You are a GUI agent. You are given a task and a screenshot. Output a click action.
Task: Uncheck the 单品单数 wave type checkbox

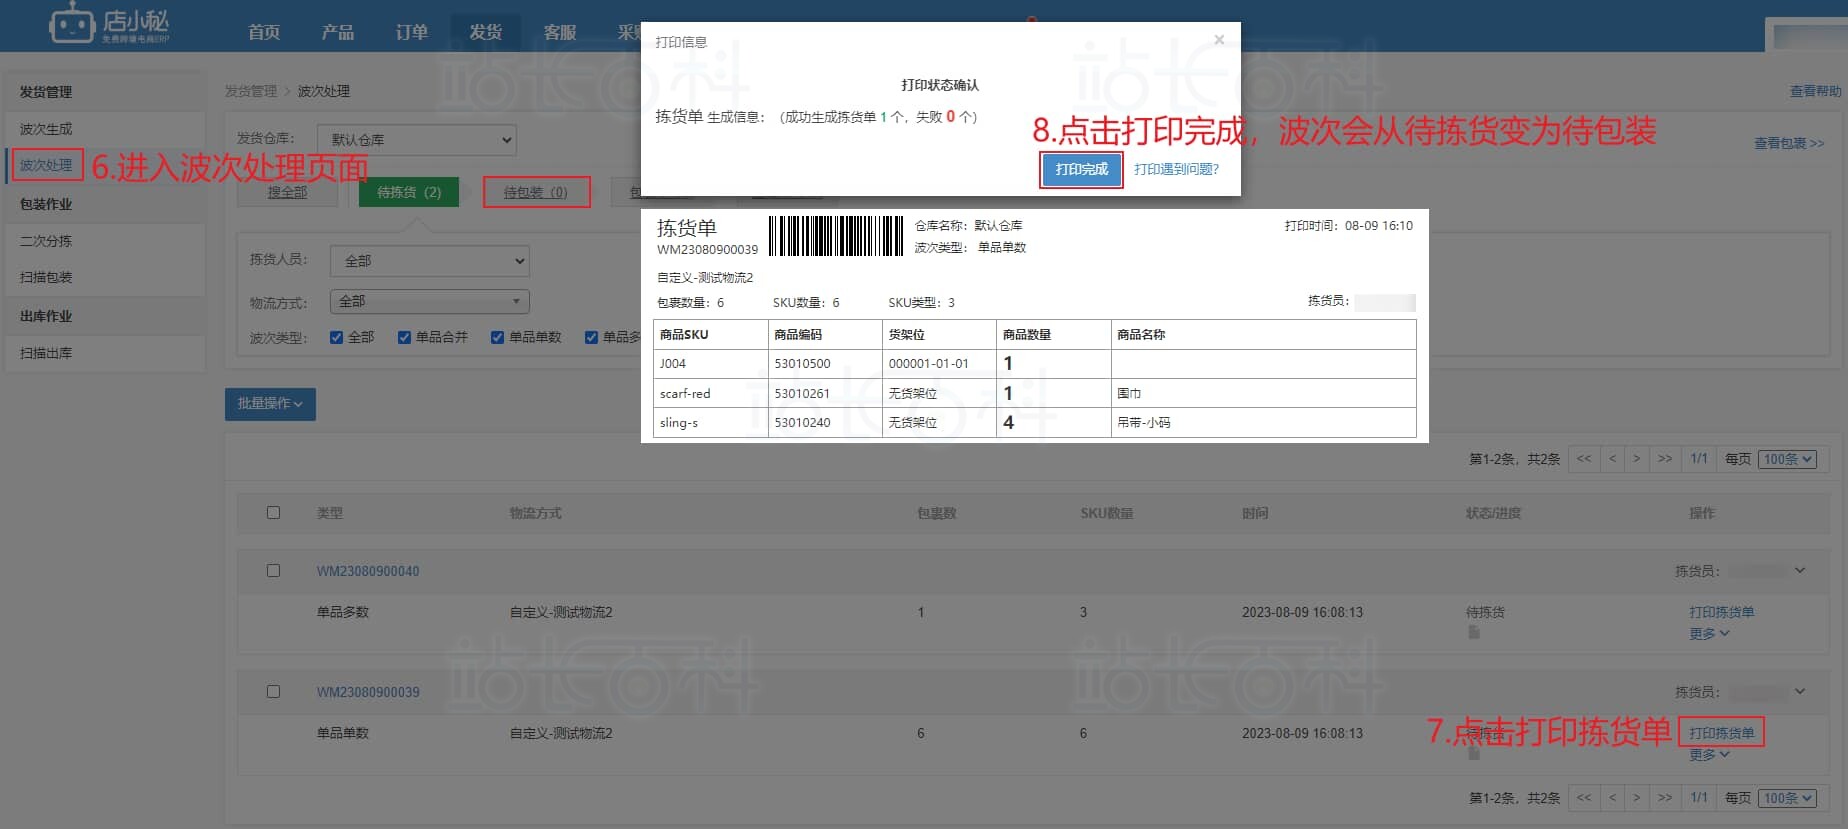(x=497, y=337)
